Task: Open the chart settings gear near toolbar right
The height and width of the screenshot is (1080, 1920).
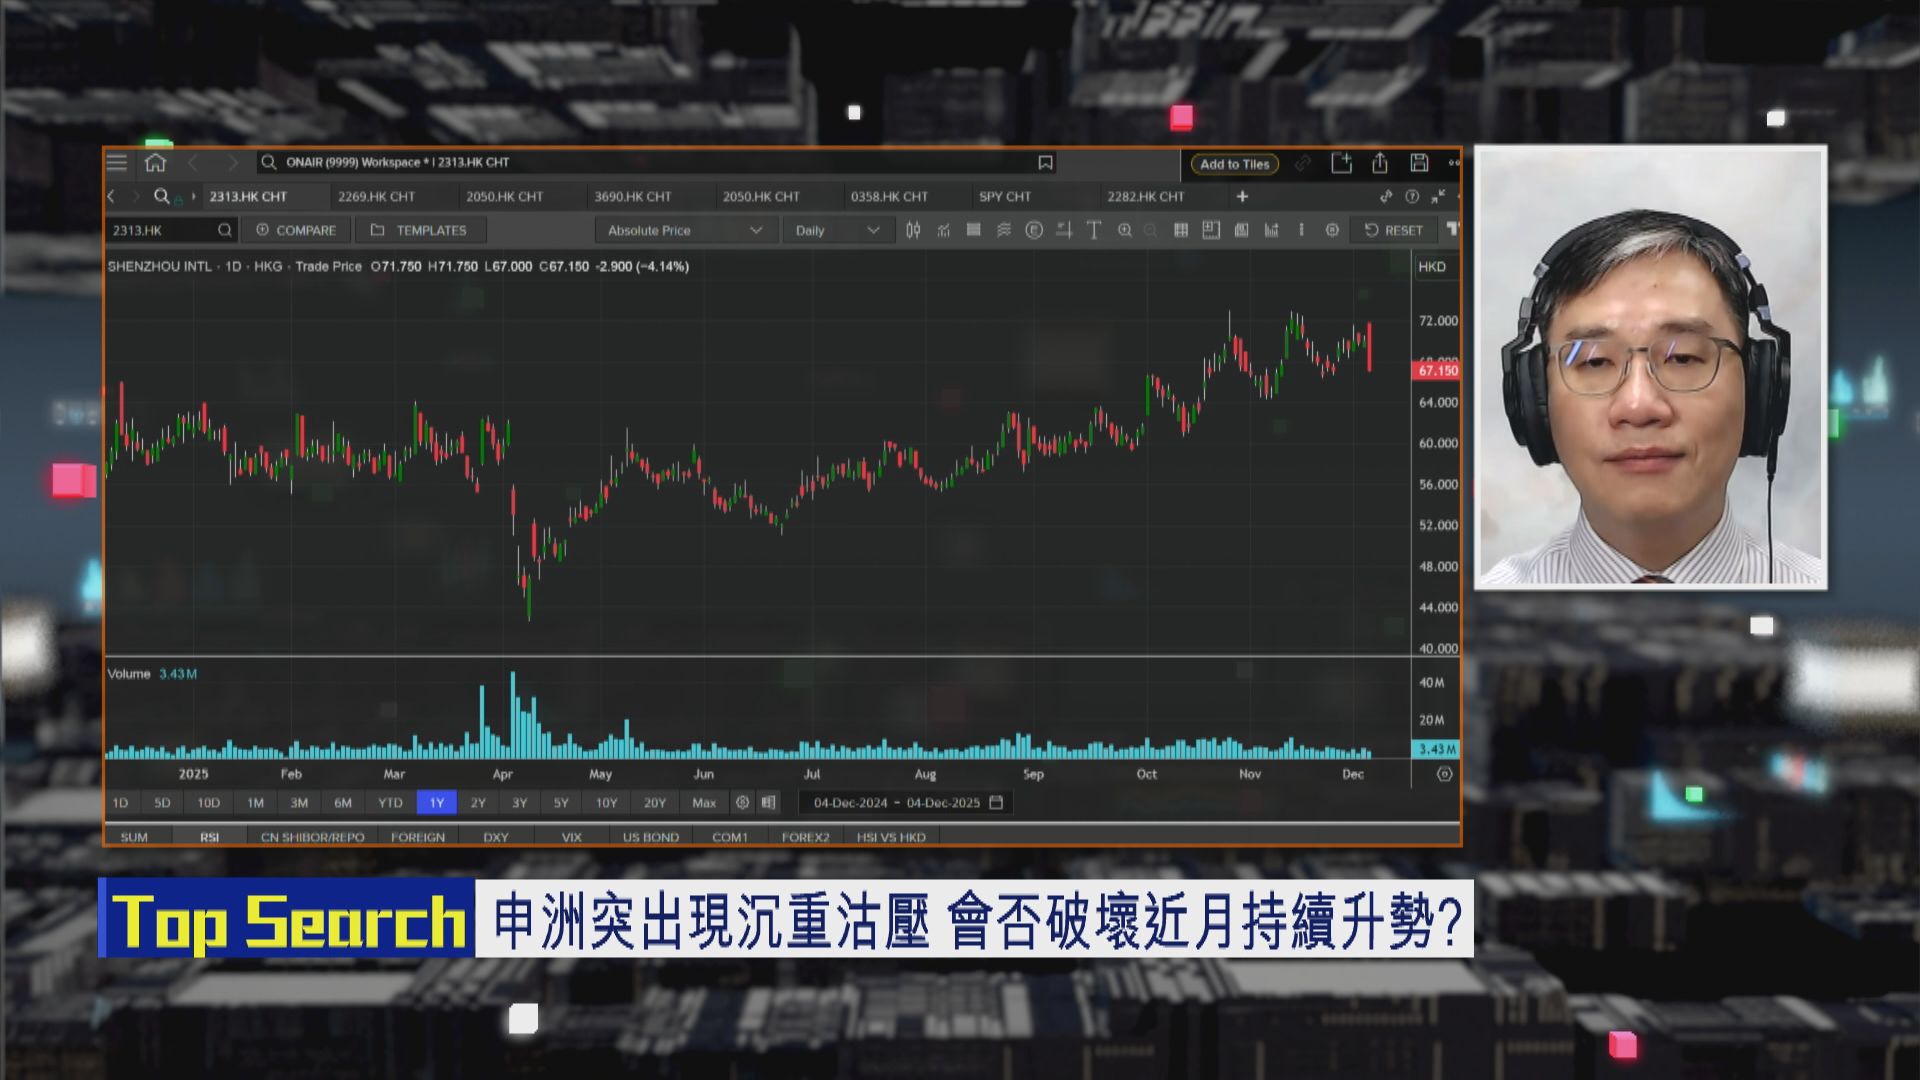Action: pyautogui.click(x=1333, y=230)
